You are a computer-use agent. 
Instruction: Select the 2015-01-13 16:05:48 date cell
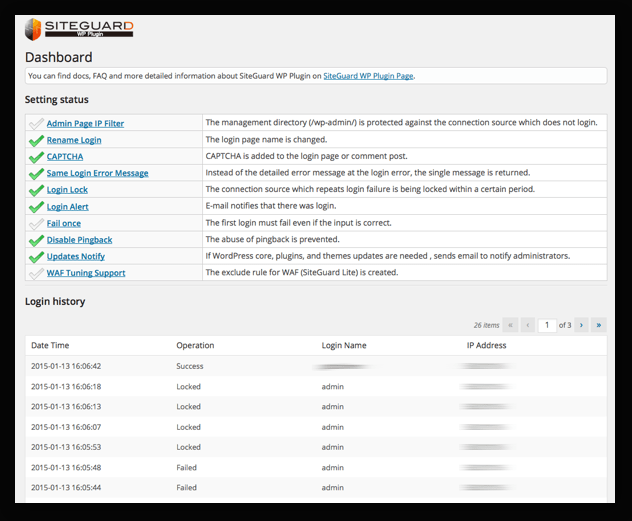click(x=66, y=467)
